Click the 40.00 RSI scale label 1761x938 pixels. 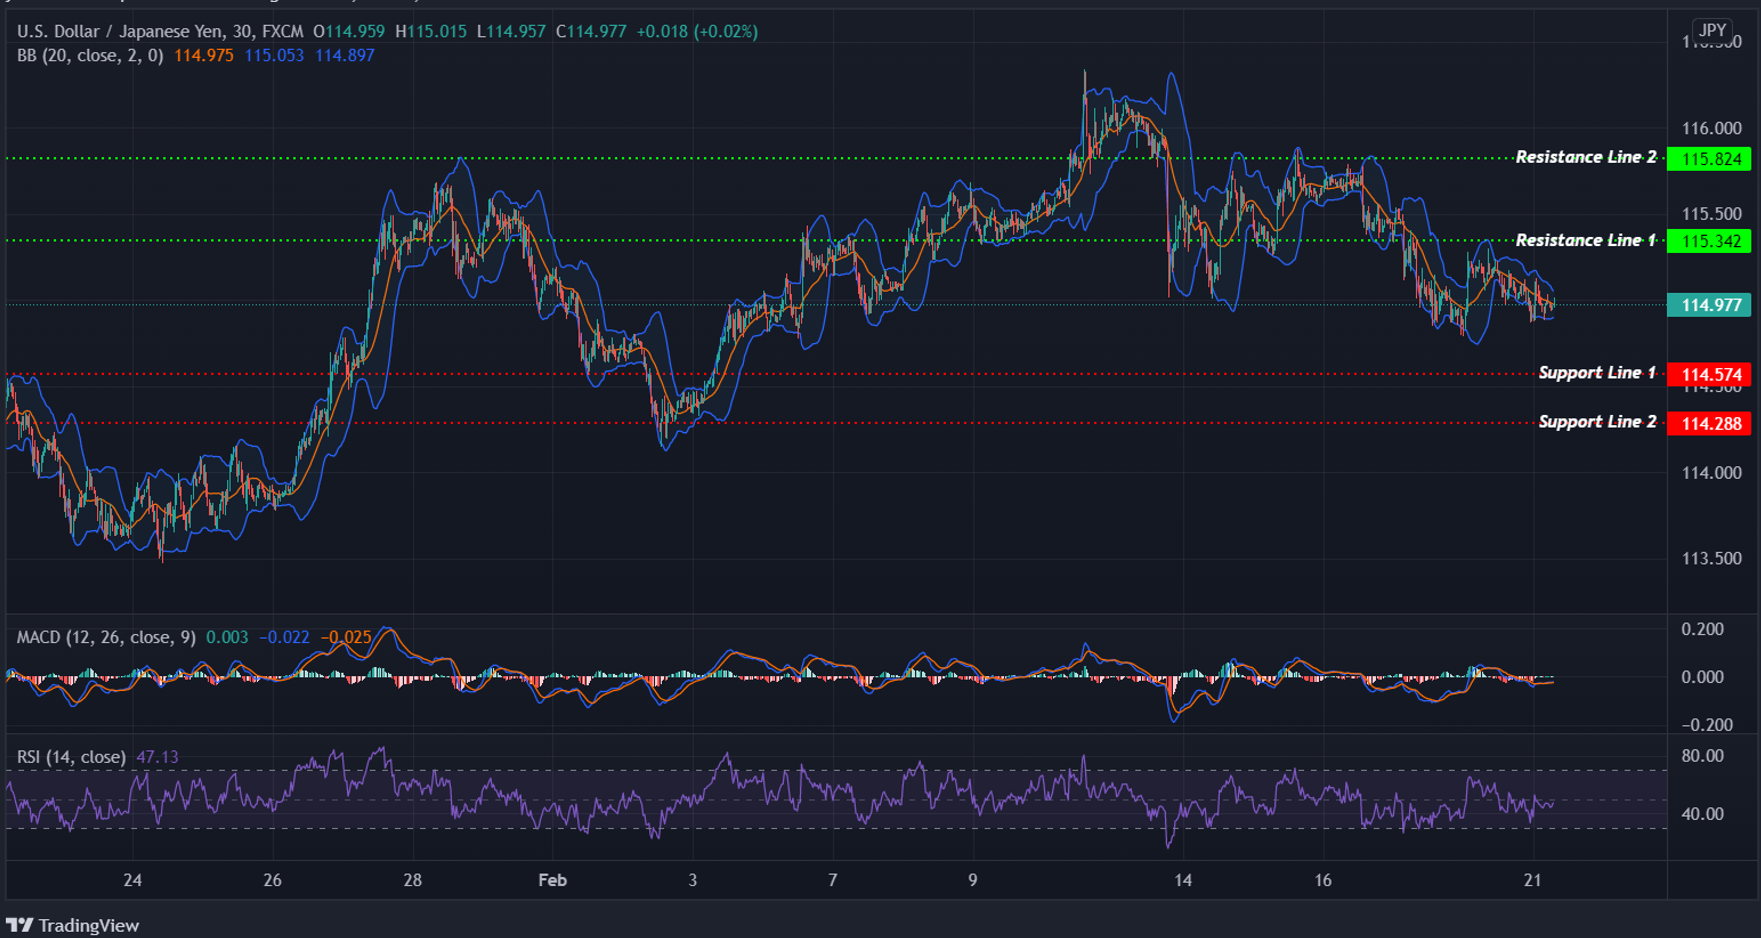(x=1702, y=814)
